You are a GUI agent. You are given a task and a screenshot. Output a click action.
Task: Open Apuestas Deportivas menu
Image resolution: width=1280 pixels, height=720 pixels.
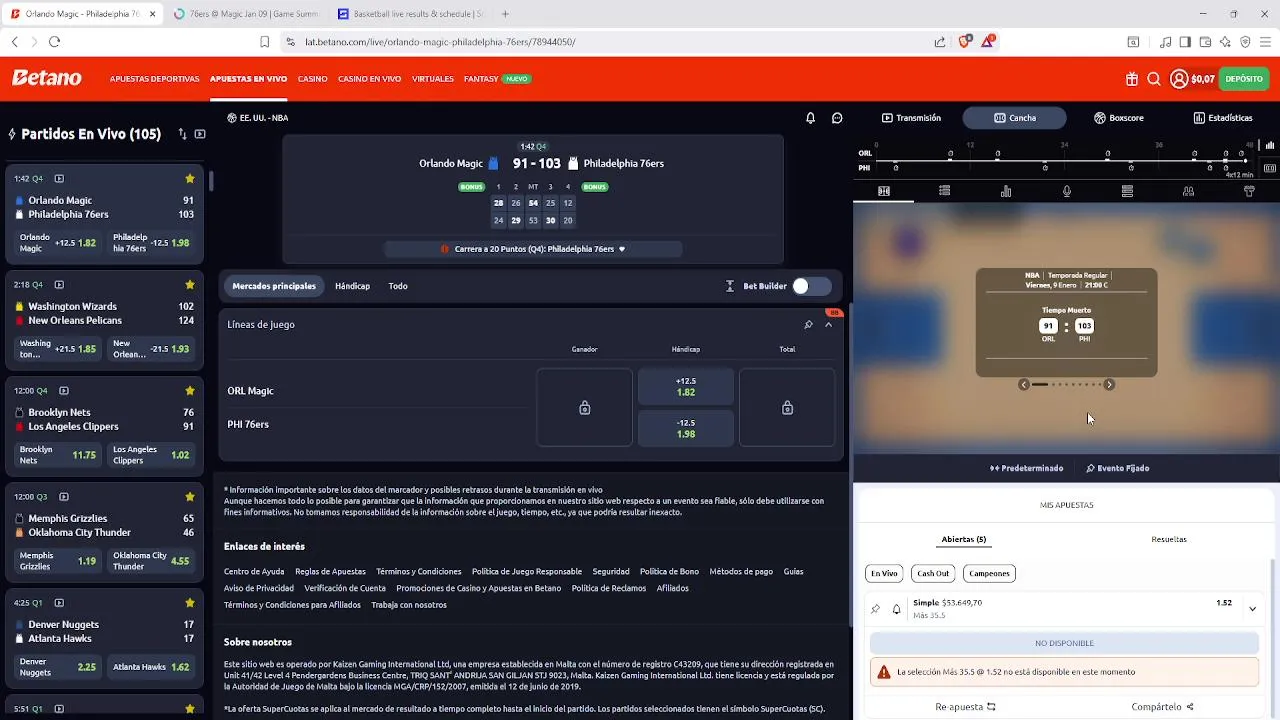pos(154,79)
